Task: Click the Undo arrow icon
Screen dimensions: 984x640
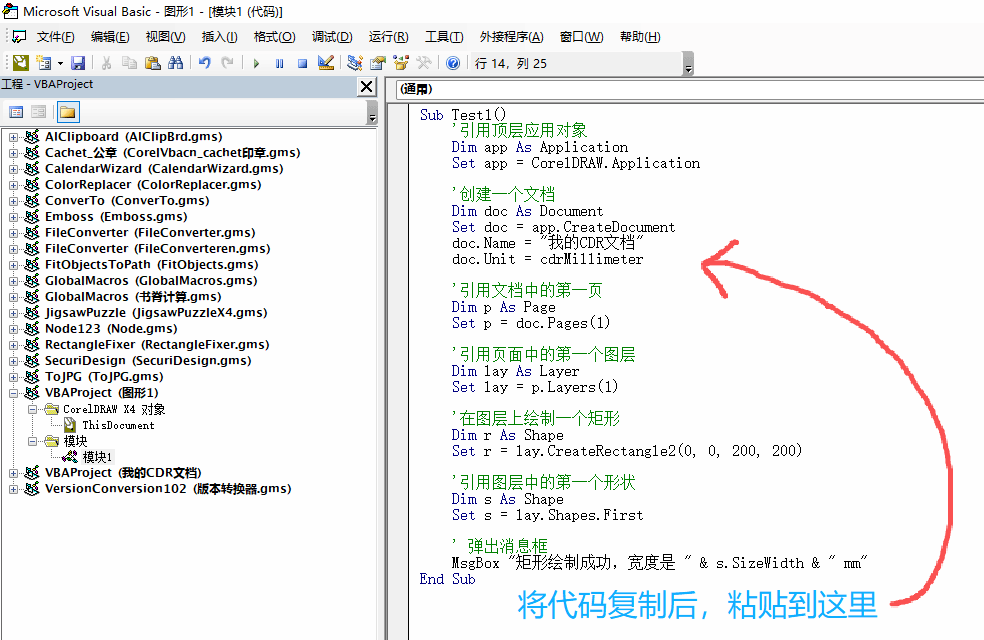Action: coord(204,63)
